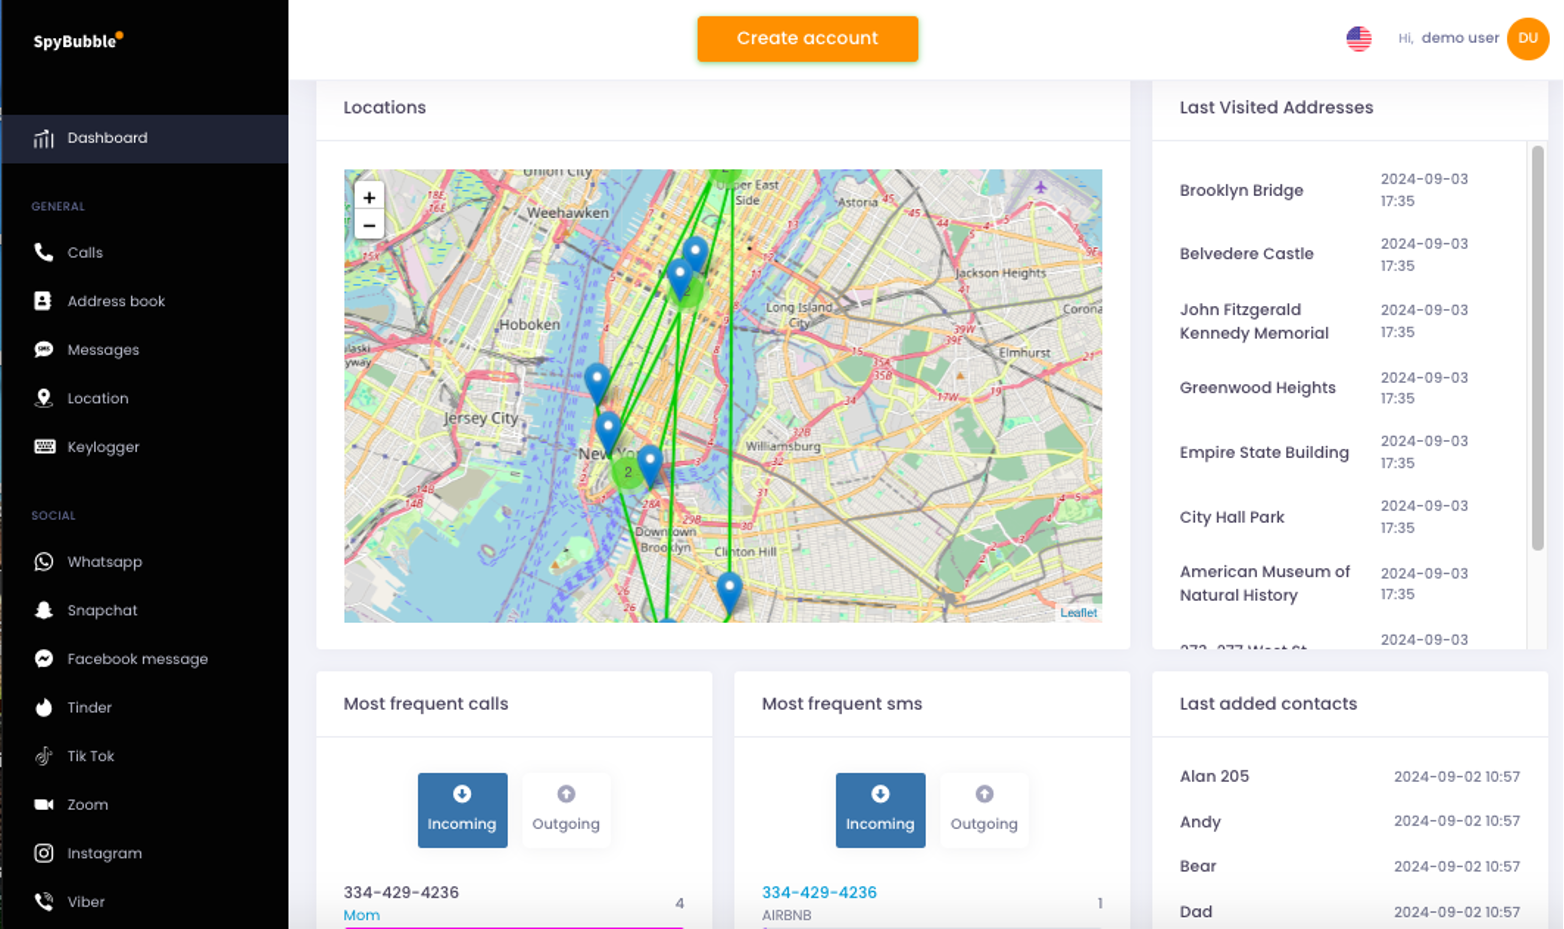
Task: Click the Last added contacts heading
Action: [1268, 704]
